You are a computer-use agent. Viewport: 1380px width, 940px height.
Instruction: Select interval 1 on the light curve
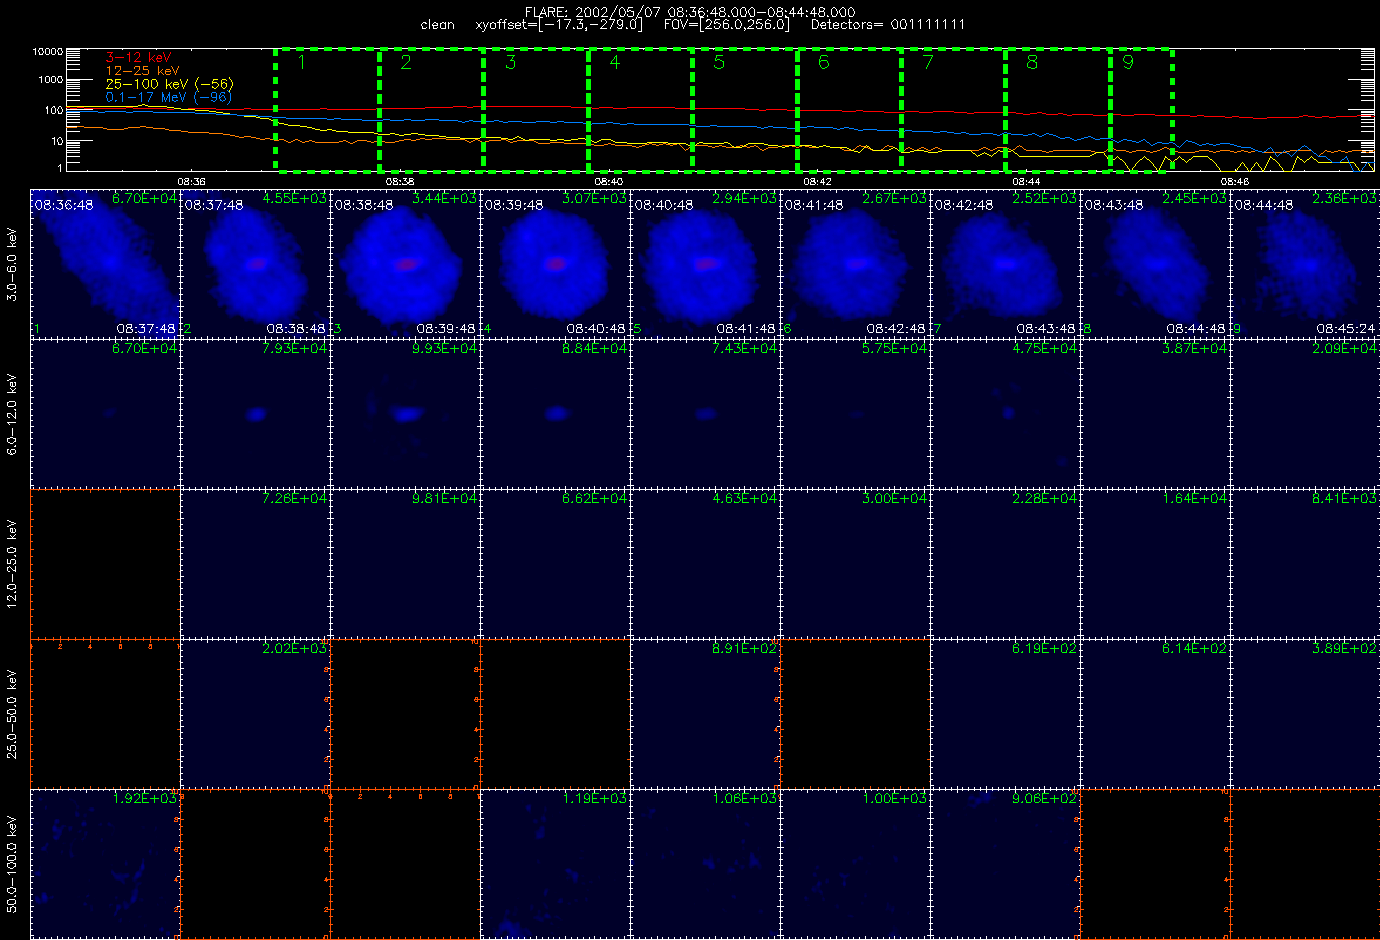point(327,110)
